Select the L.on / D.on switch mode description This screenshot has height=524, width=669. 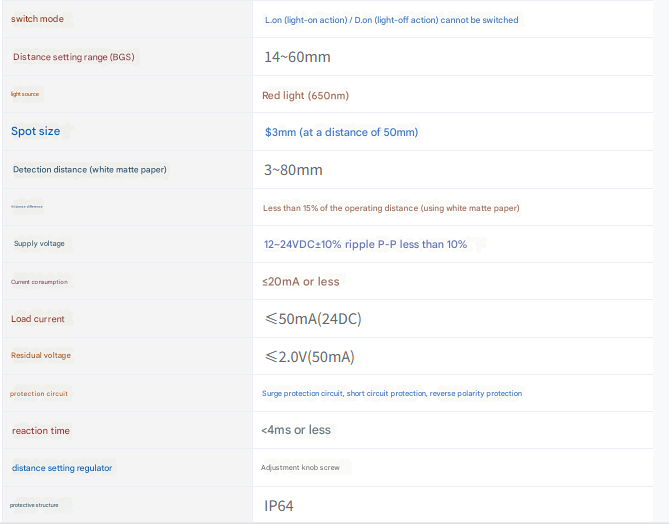click(391, 20)
